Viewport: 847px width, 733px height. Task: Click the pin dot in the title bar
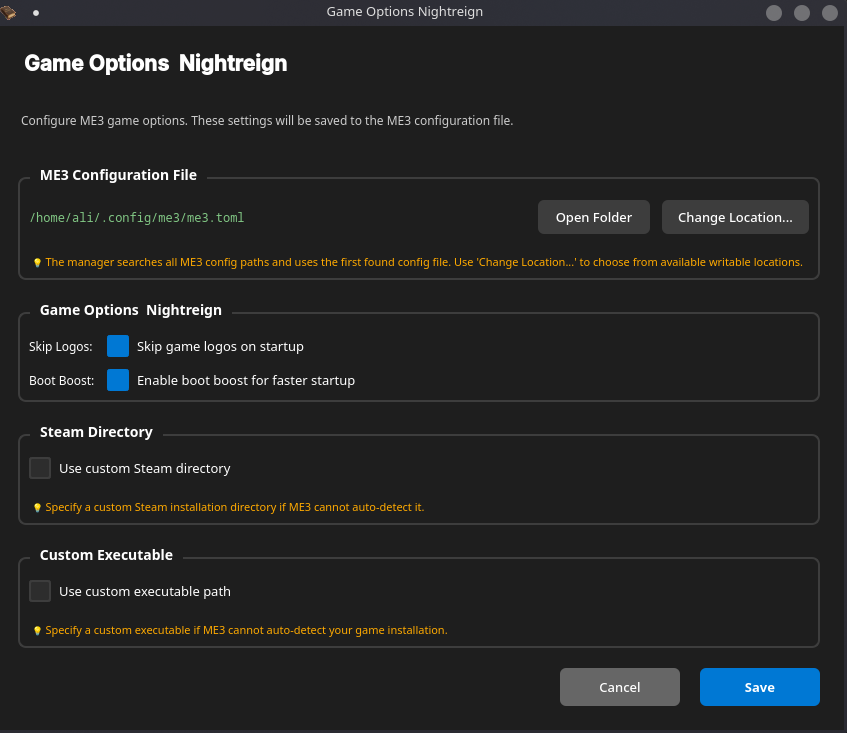(x=36, y=13)
